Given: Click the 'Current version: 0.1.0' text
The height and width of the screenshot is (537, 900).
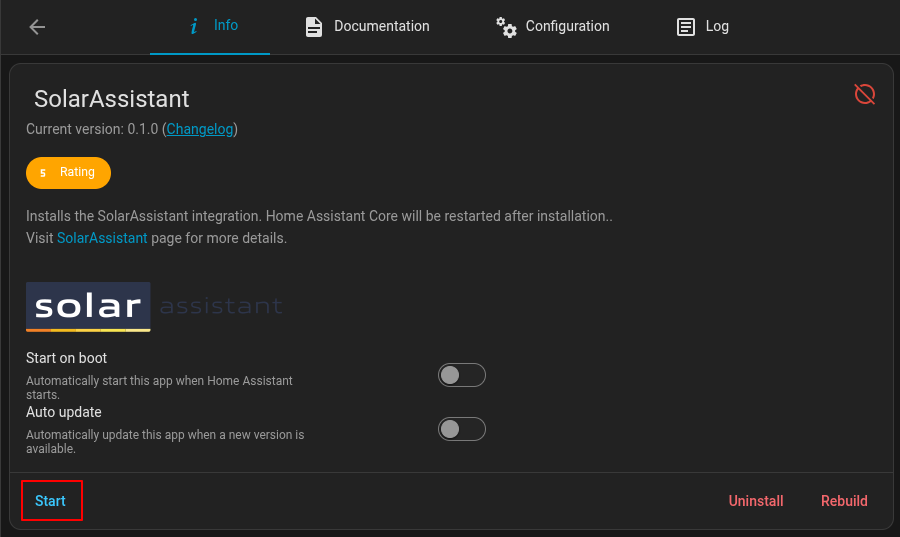Looking at the screenshot, I should coord(92,129).
